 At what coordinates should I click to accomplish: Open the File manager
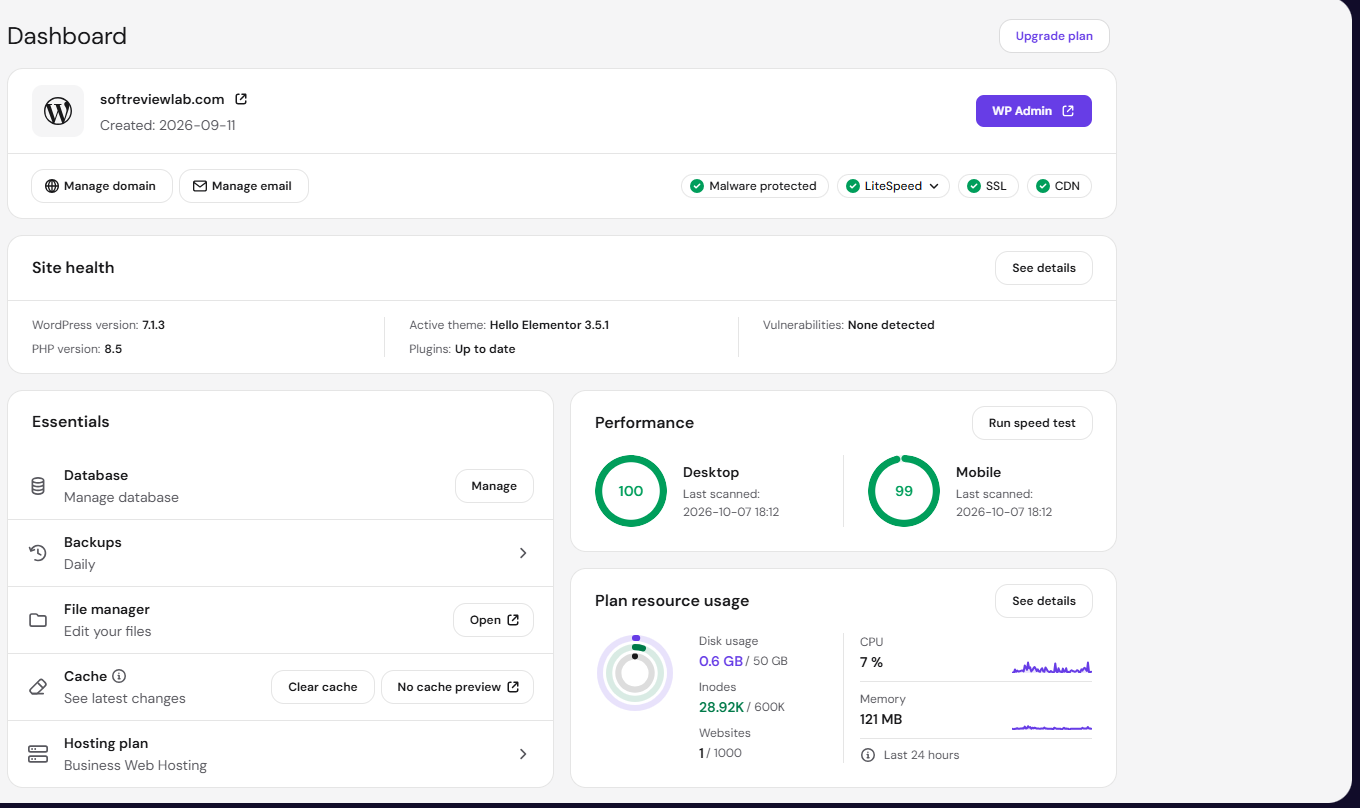tap(494, 620)
